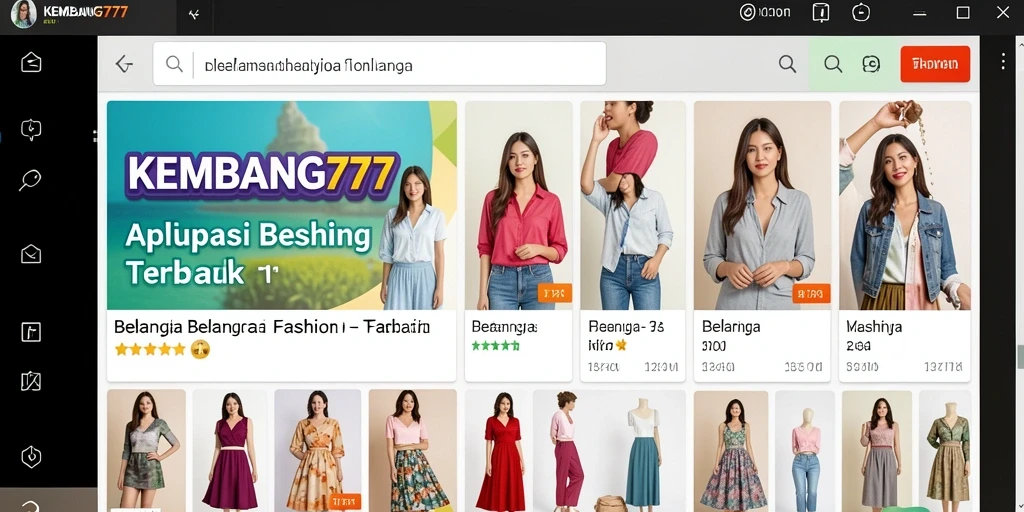Open the envelope mail sidebar icon
The height and width of the screenshot is (512, 1024).
[x=31, y=253]
